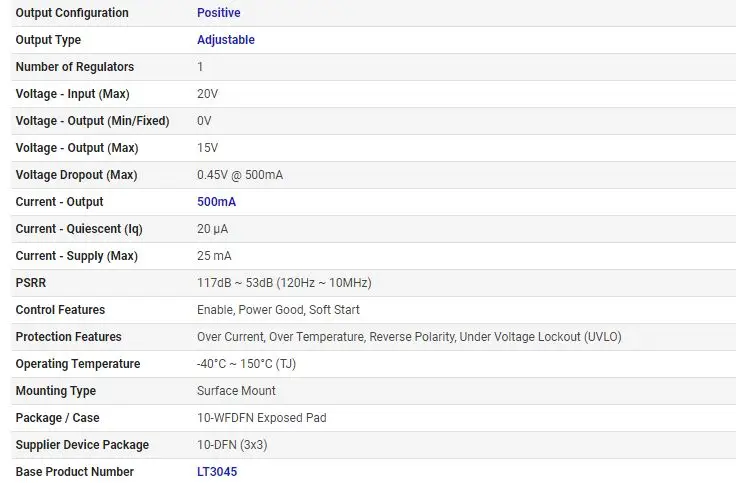Click the "Surface Mount" mounting type value
Viewport: 736px width, 483px height.
click(x=236, y=391)
